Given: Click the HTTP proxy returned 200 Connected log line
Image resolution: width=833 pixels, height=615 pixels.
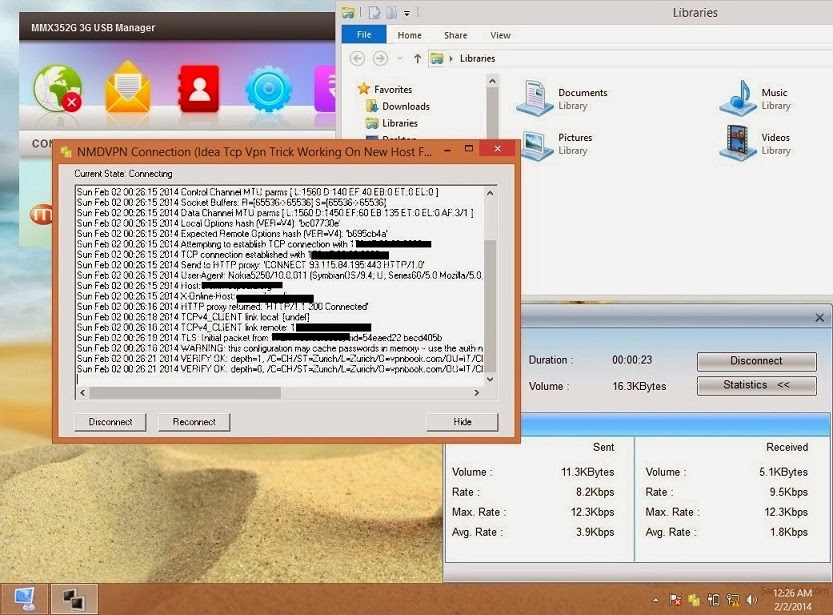Looking at the screenshot, I should tap(222, 306).
